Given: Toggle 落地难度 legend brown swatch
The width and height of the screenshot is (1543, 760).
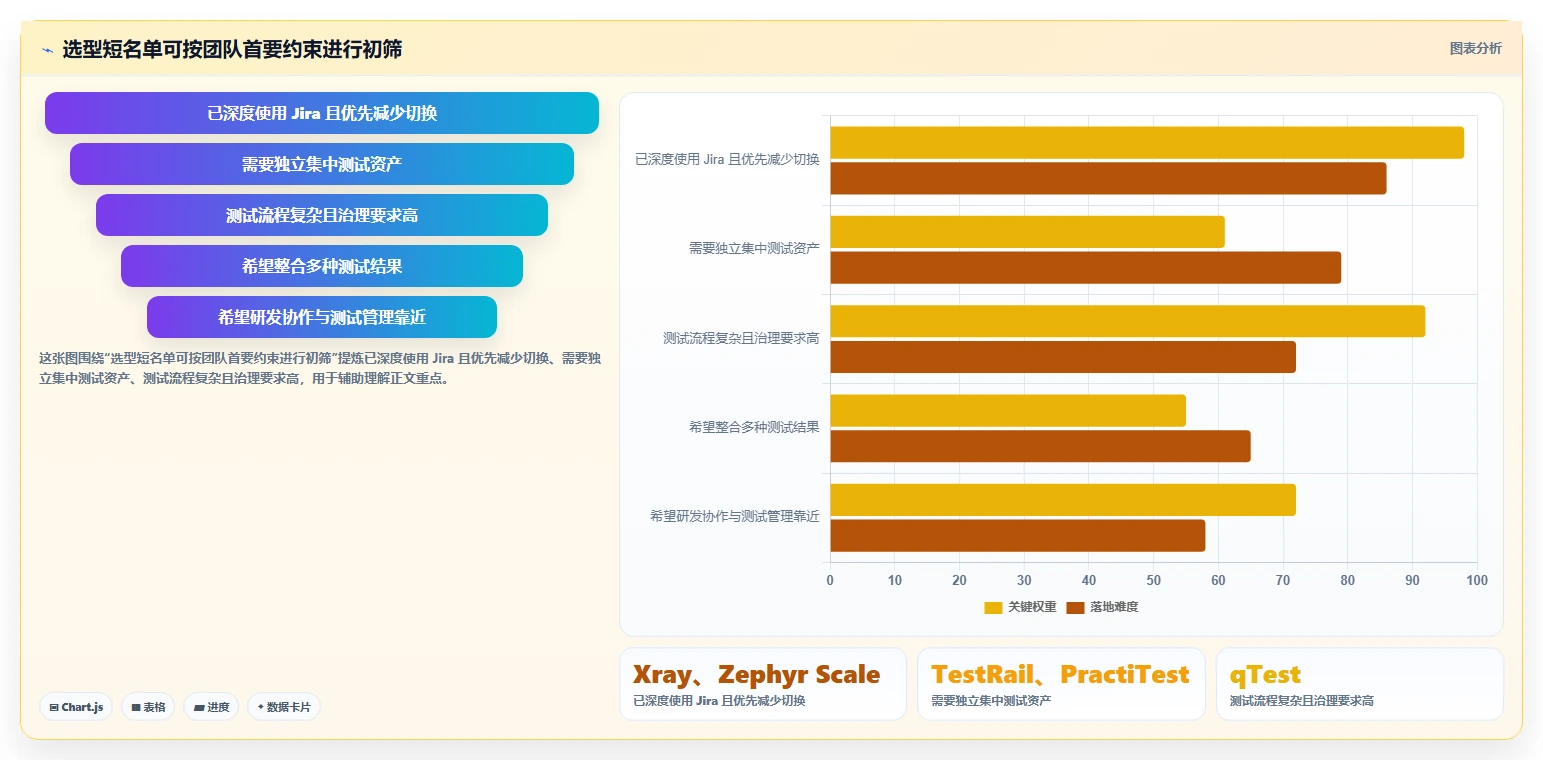Looking at the screenshot, I should 1075,607.
